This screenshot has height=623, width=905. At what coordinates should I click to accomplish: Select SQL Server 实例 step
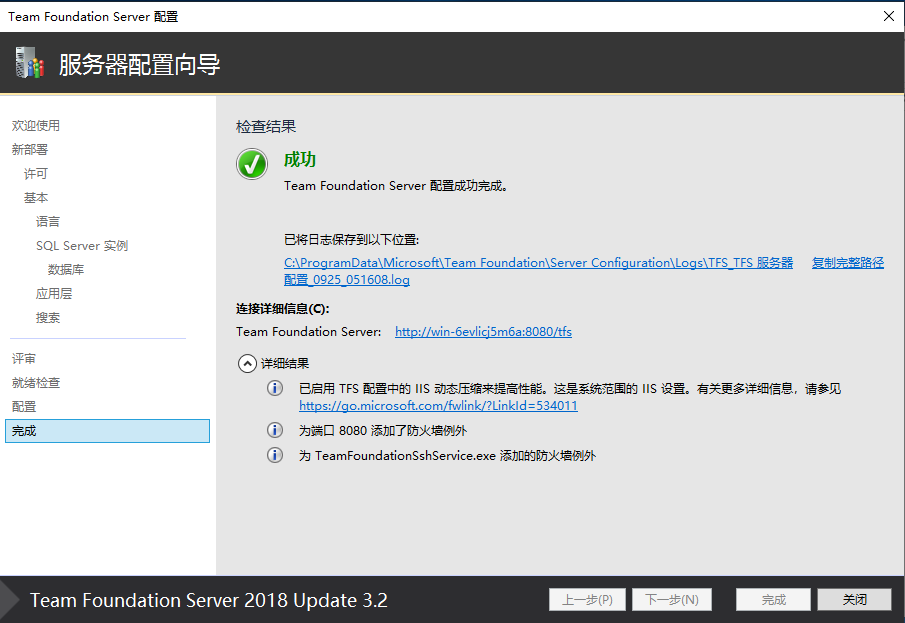(82, 245)
